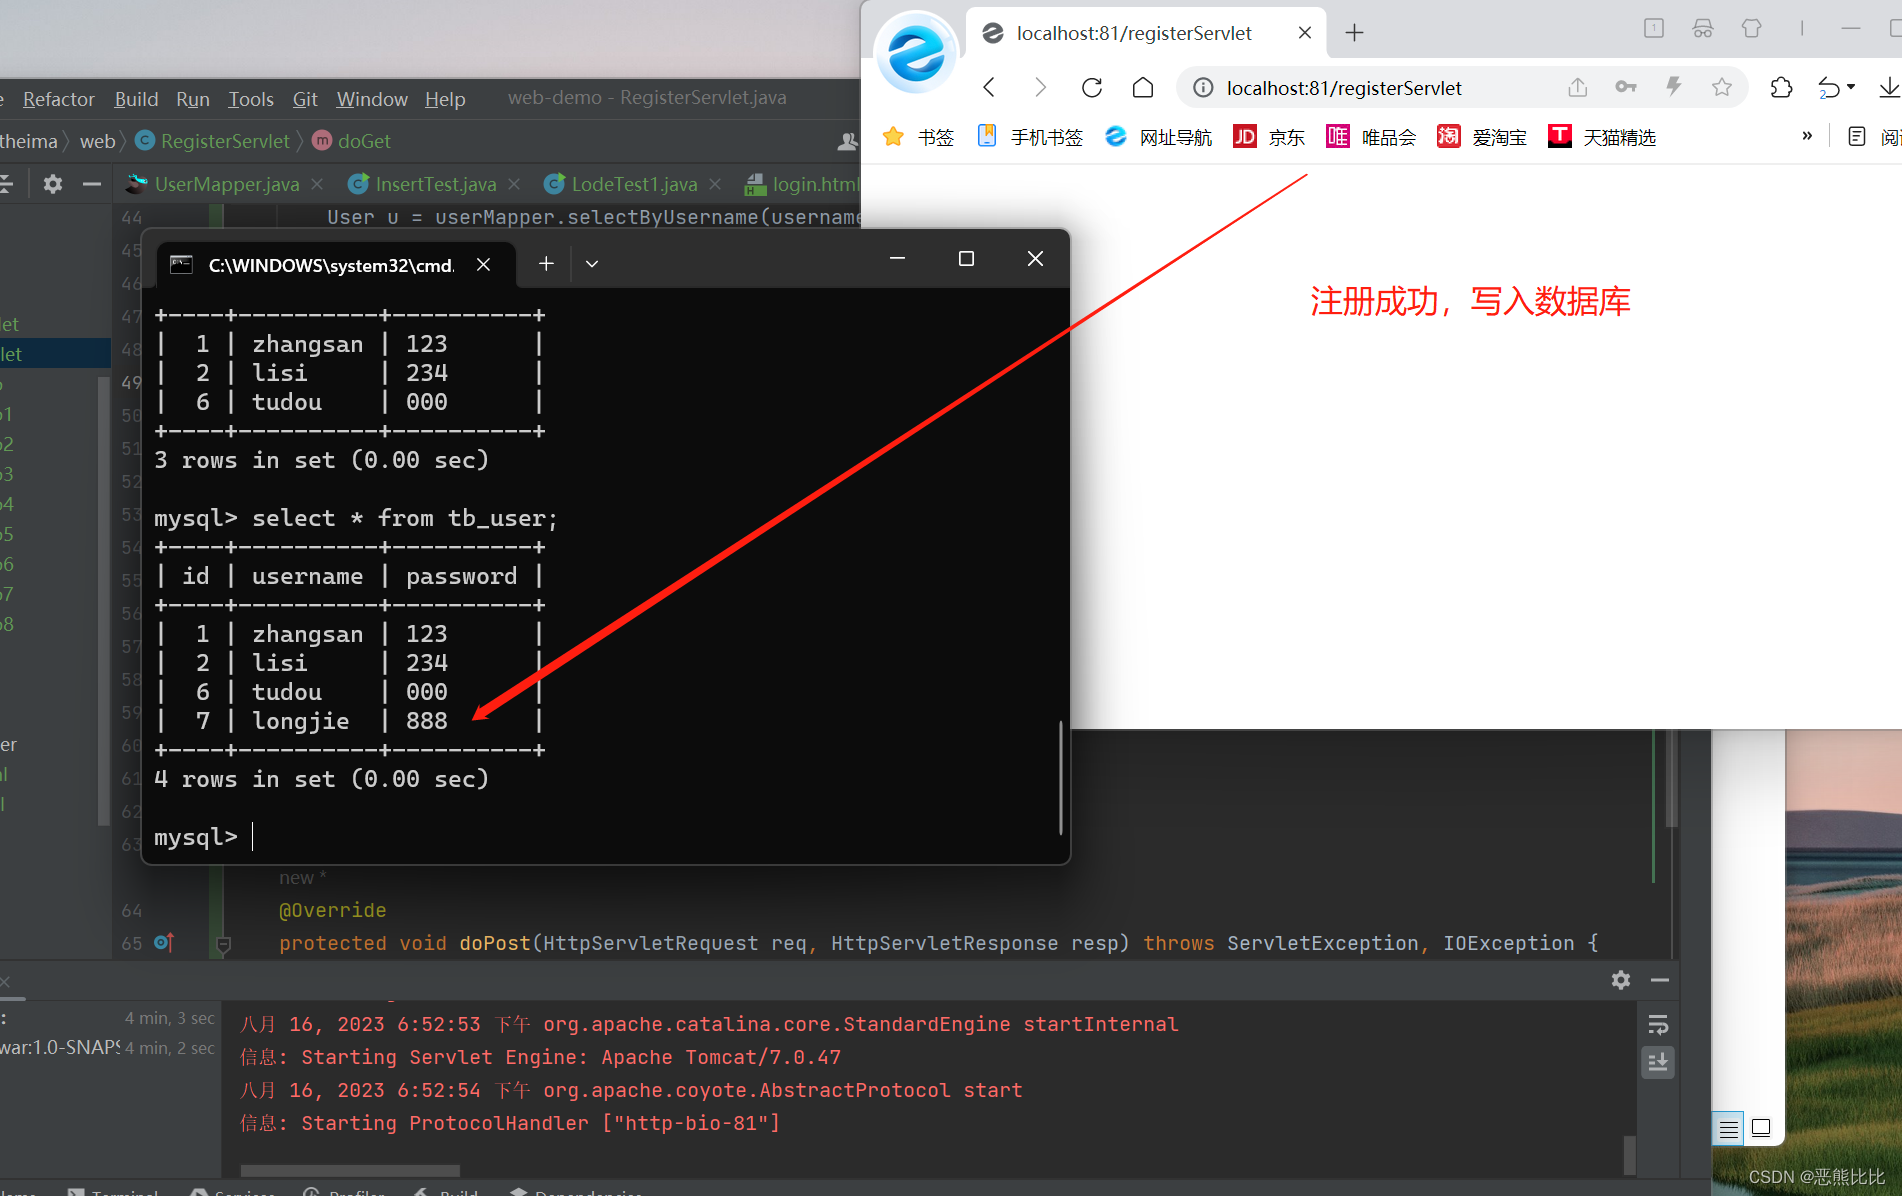Screen dimensions: 1902x1196
Task: Click the share icon in address bar
Action: point(1578,88)
